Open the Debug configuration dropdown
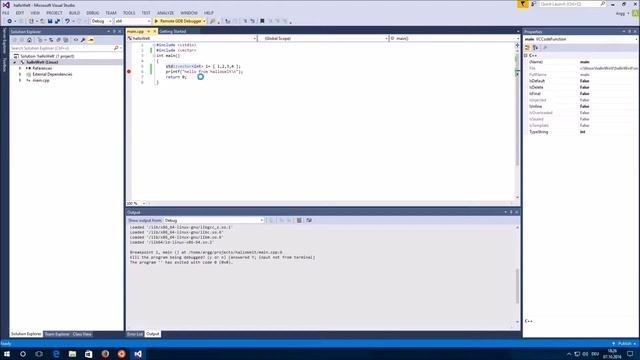 pyautogui.click(x=101, y=21)
